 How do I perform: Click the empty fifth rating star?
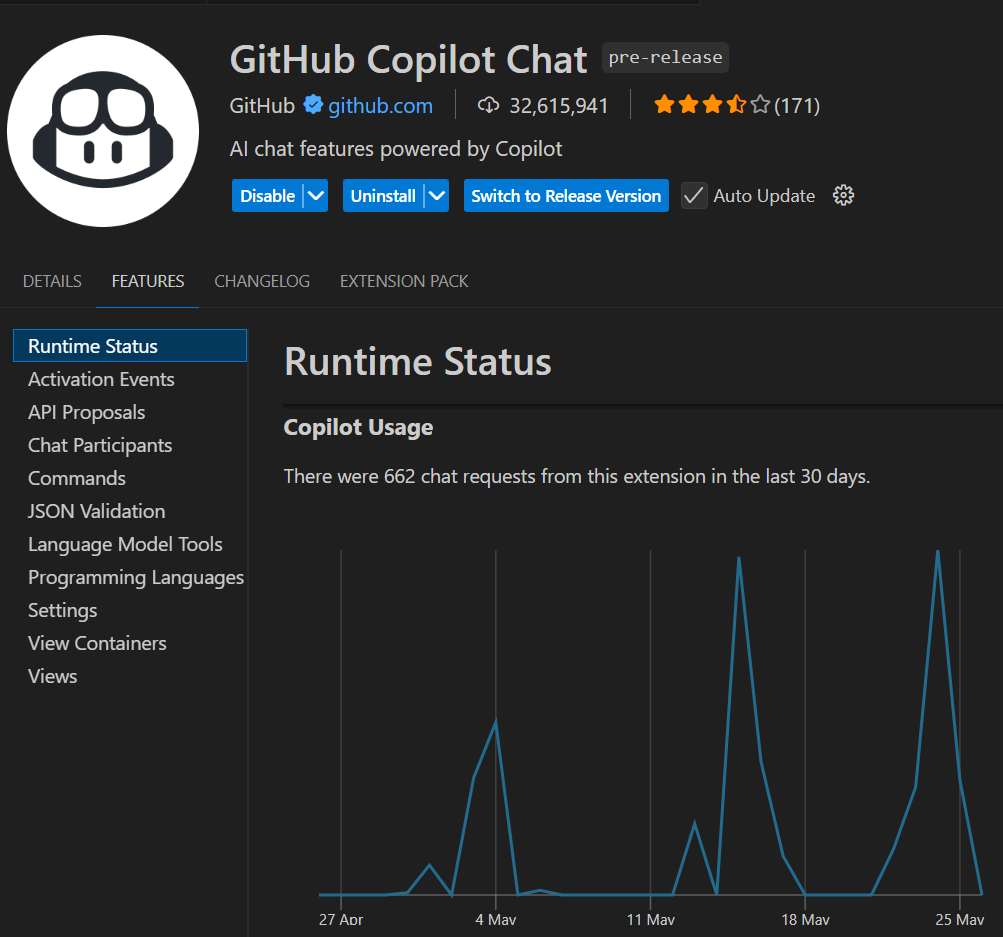point(760,103)
